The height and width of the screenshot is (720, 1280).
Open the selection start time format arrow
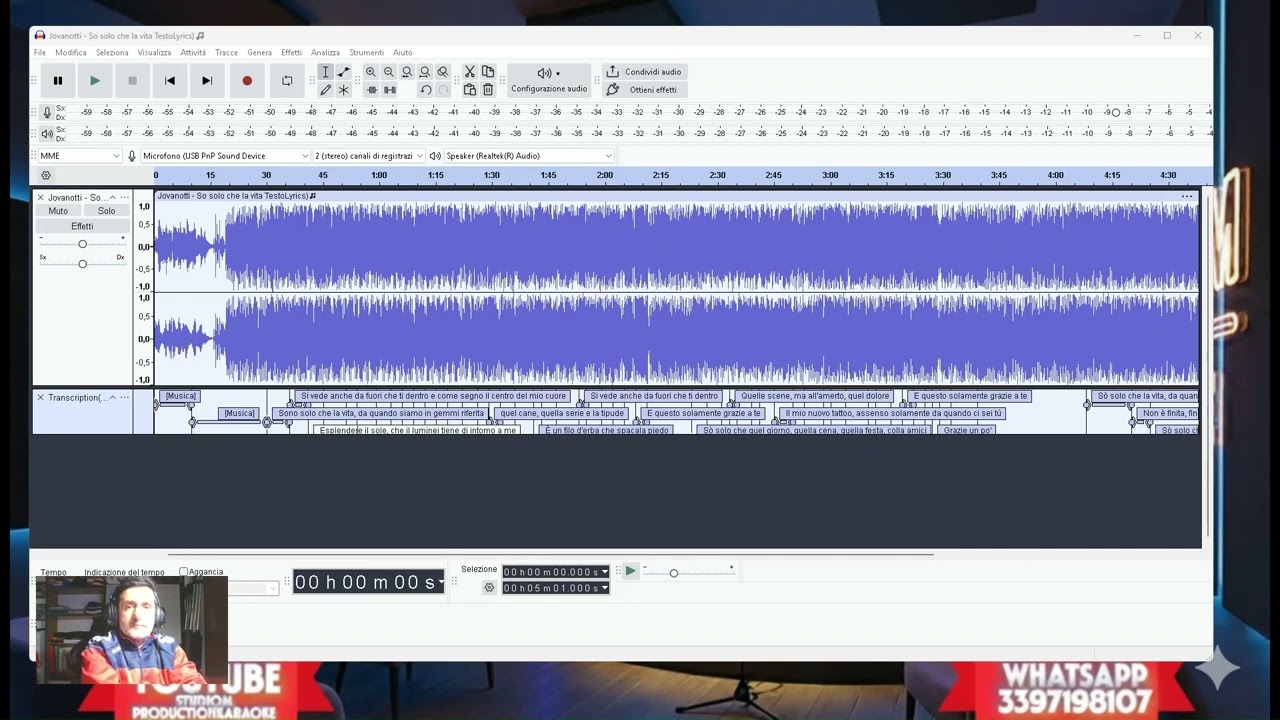(604, 572)
